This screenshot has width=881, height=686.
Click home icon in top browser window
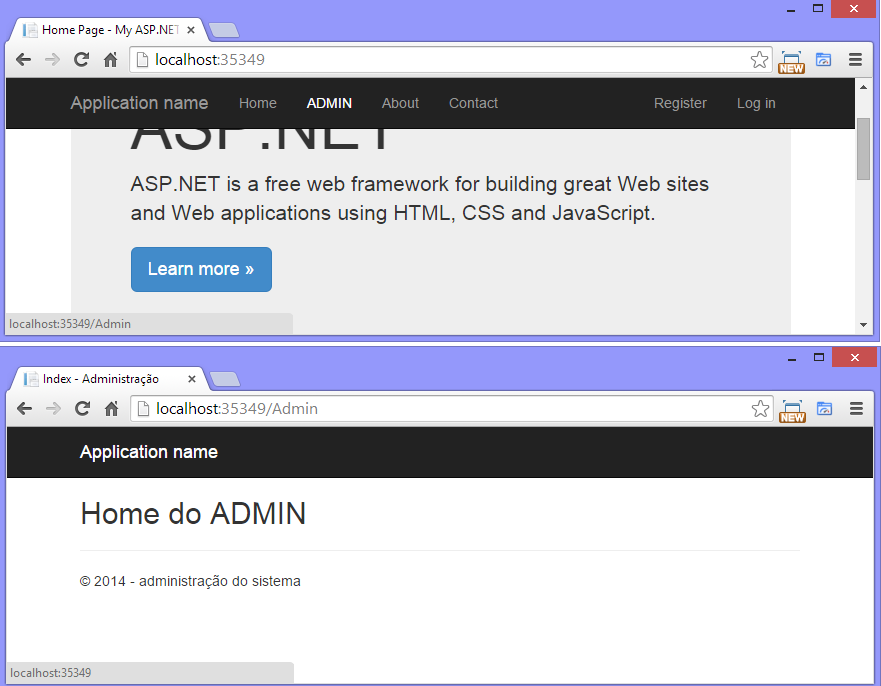(111, 60)
